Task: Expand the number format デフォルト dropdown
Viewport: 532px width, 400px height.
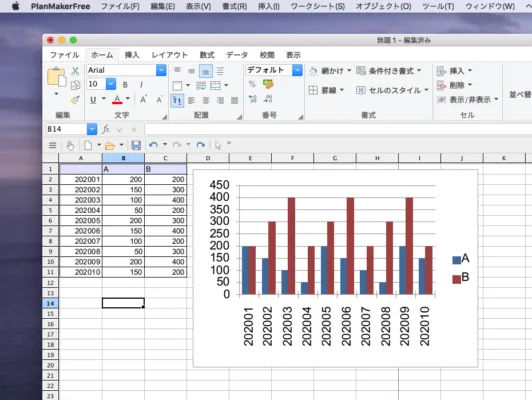Action: point(297,70)
